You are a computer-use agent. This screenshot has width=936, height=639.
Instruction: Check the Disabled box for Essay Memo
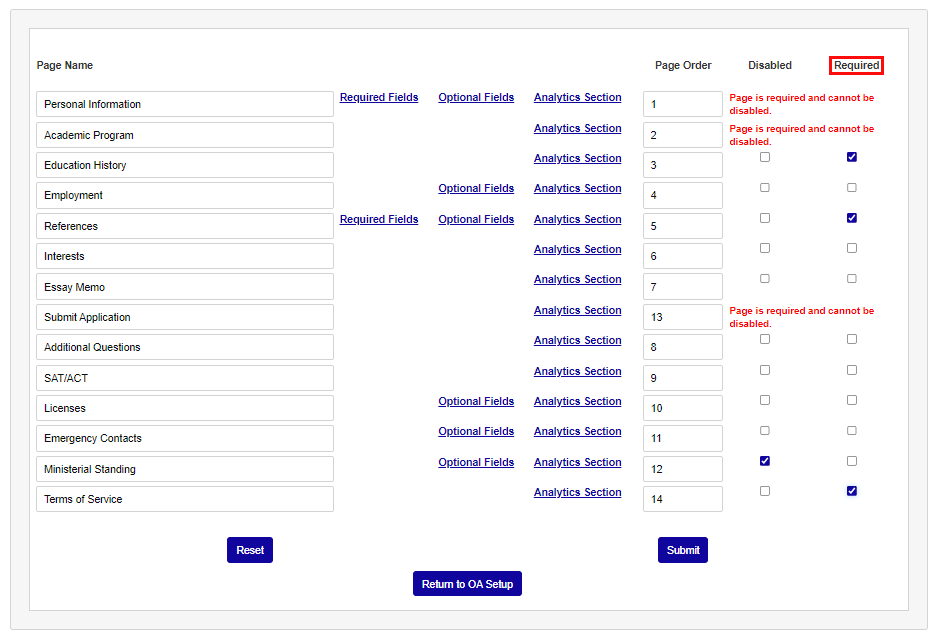point(765,278)
